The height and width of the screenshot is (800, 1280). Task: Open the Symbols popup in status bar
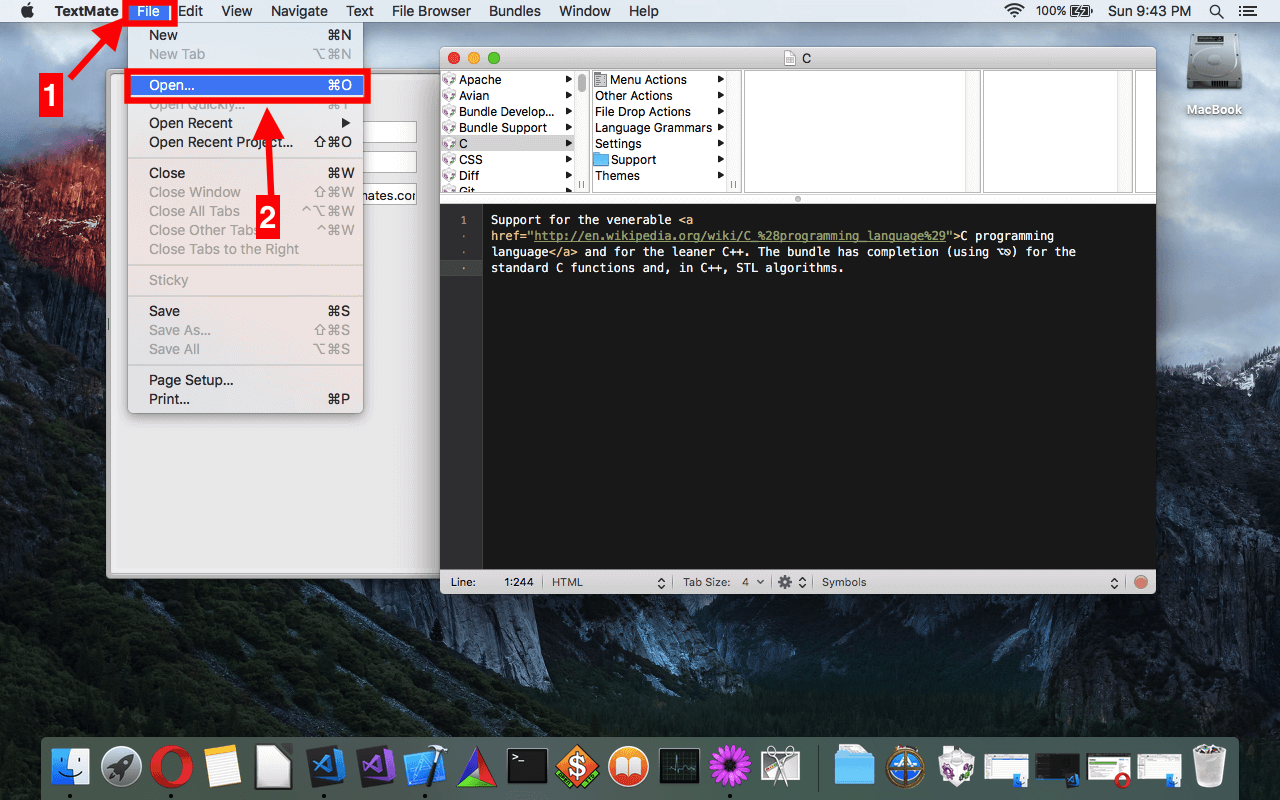(x=969, y=582)
